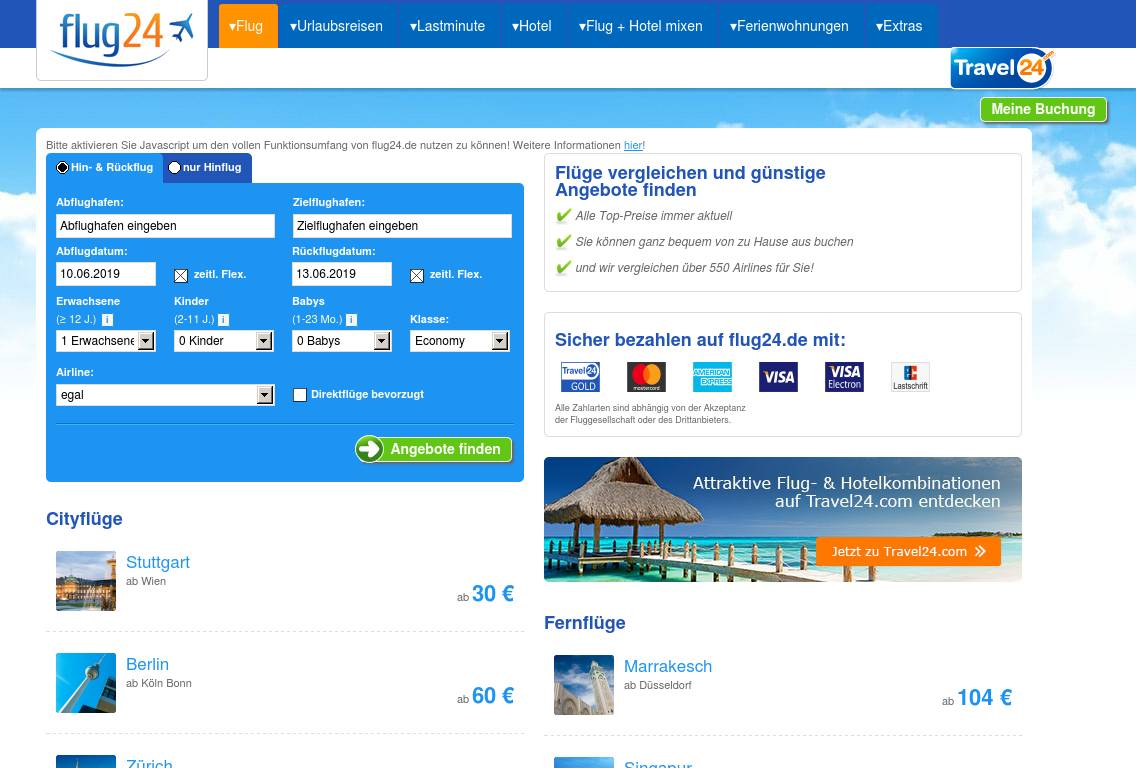
Task: Click the info icon next to Kinder age
Action: coord(224,320)
